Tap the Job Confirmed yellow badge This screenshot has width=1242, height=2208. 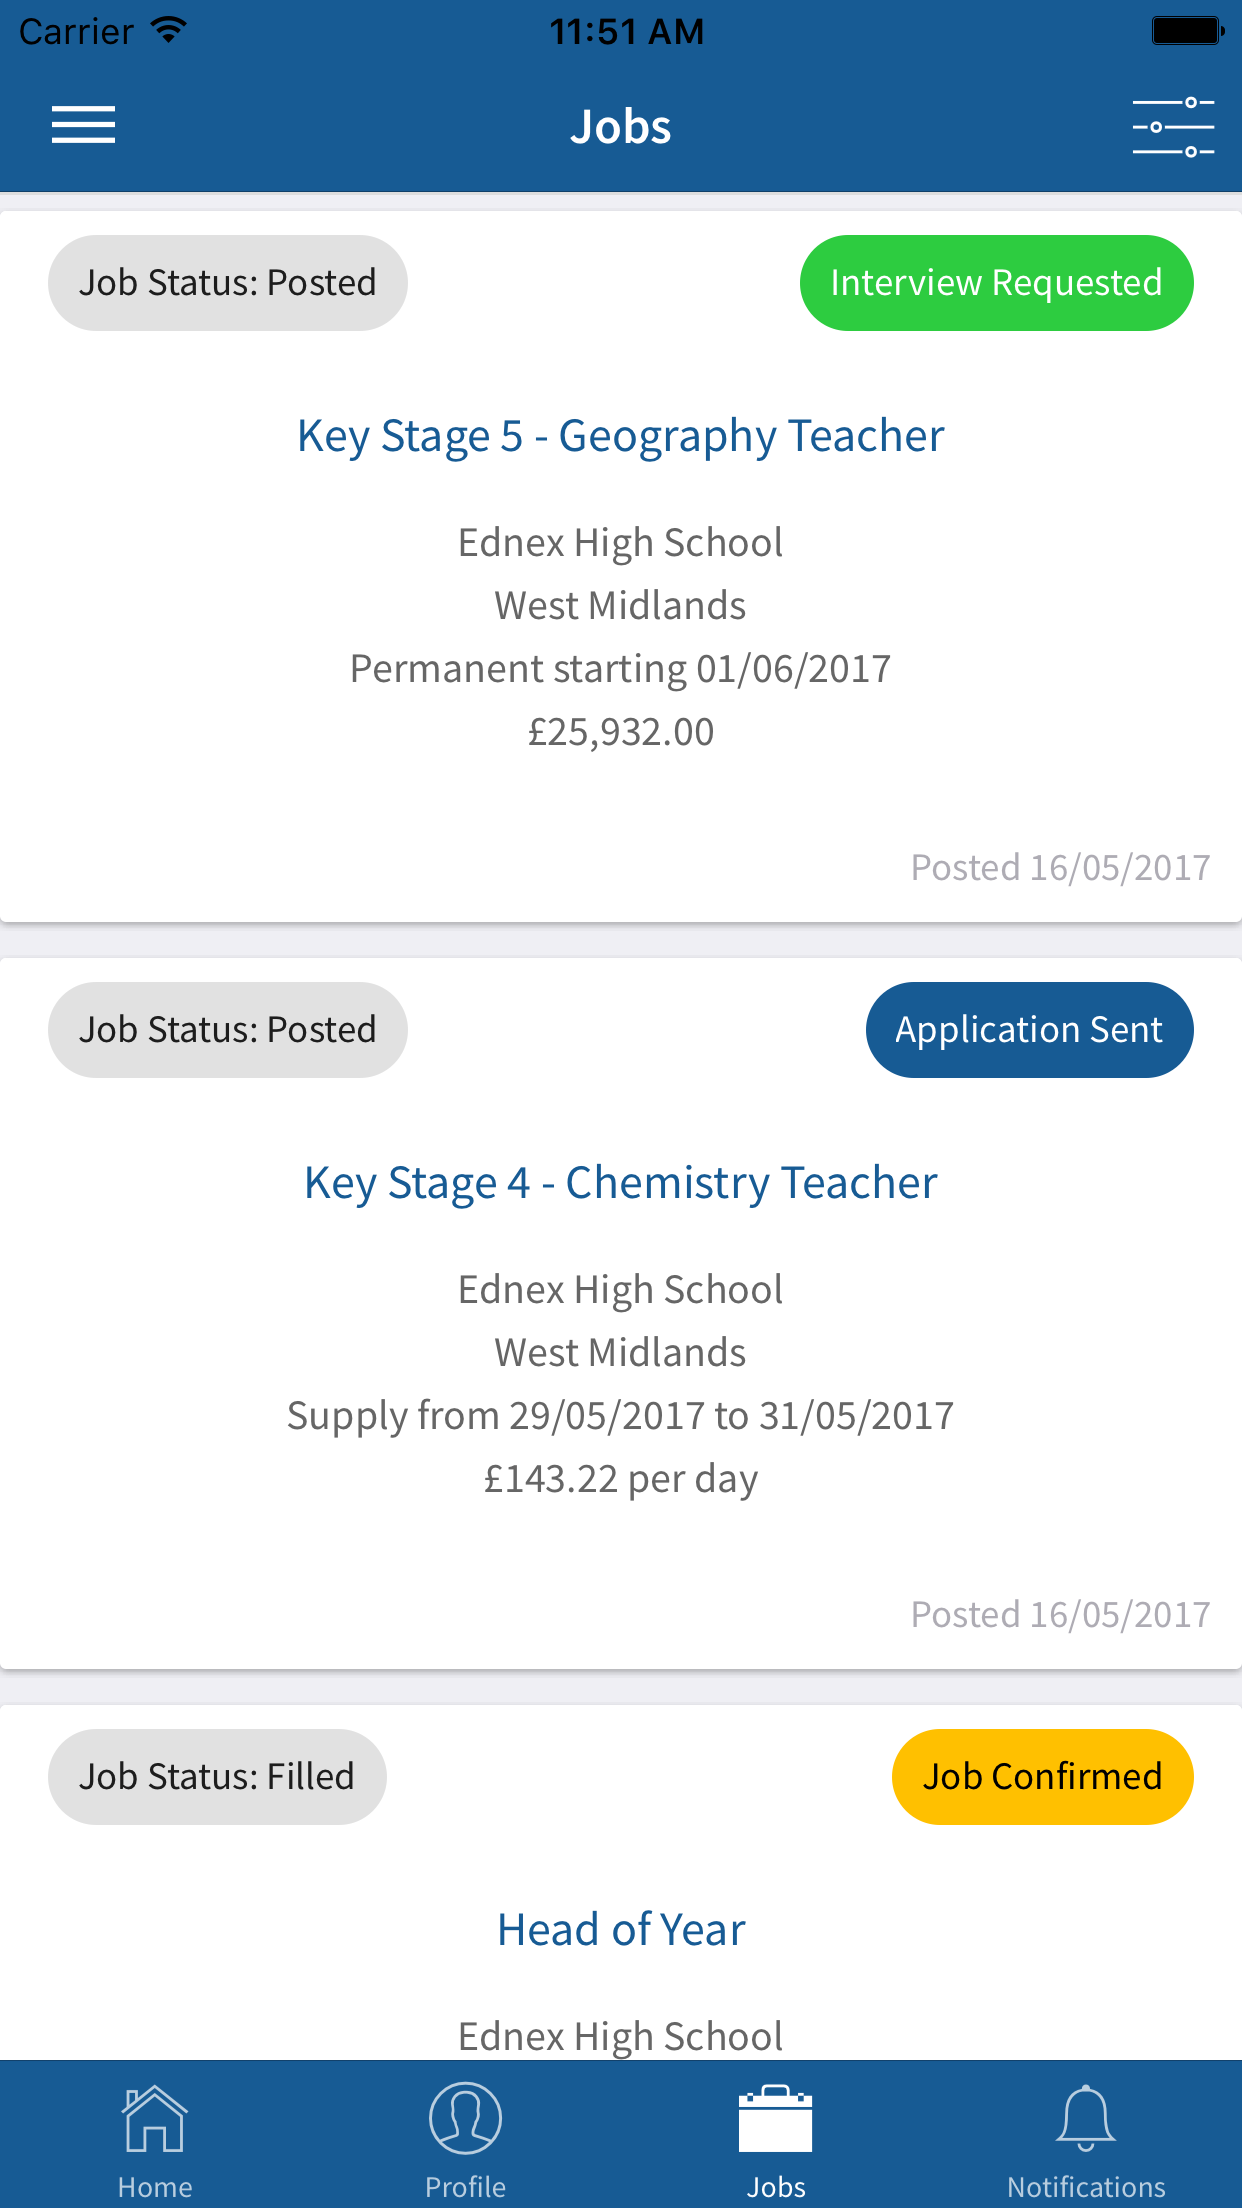tap(1042, 1777)
